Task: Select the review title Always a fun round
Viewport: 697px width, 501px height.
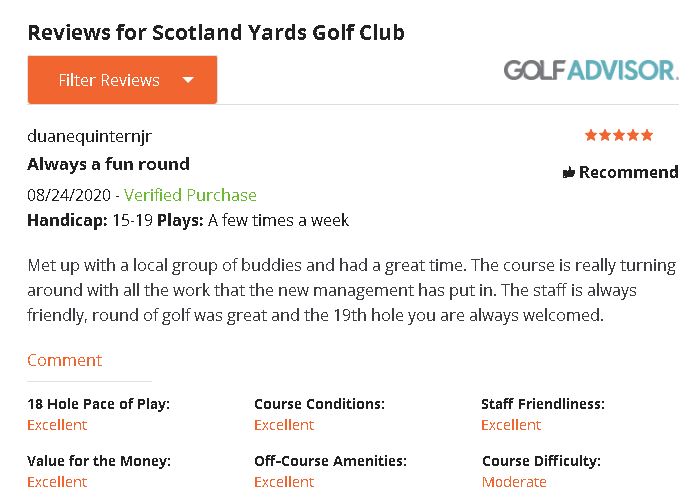Action: (x=108, y=164)
